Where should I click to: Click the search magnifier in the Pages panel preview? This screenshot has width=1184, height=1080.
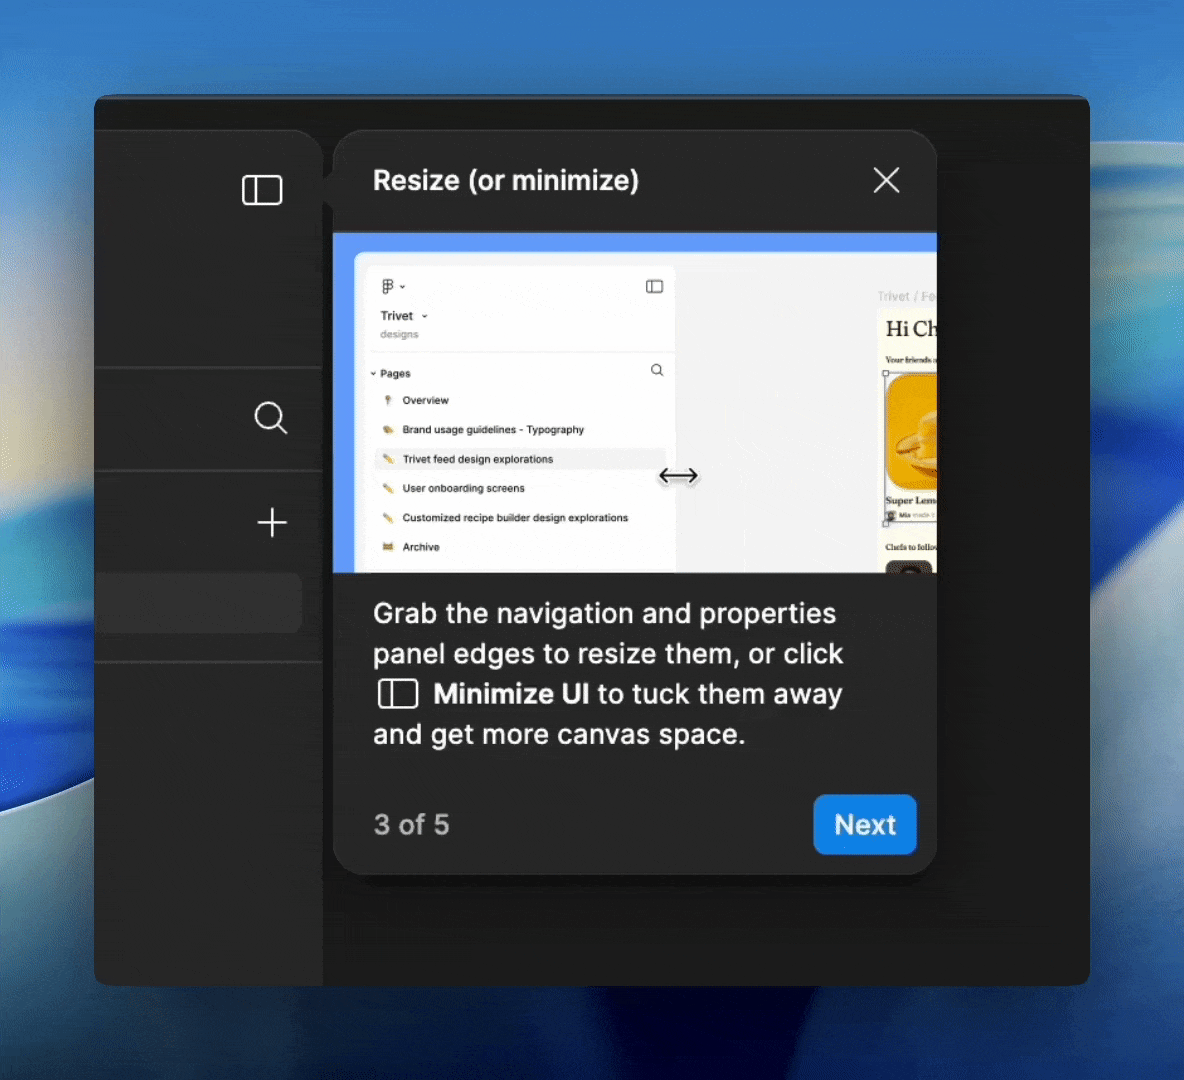tap(657, 370)
